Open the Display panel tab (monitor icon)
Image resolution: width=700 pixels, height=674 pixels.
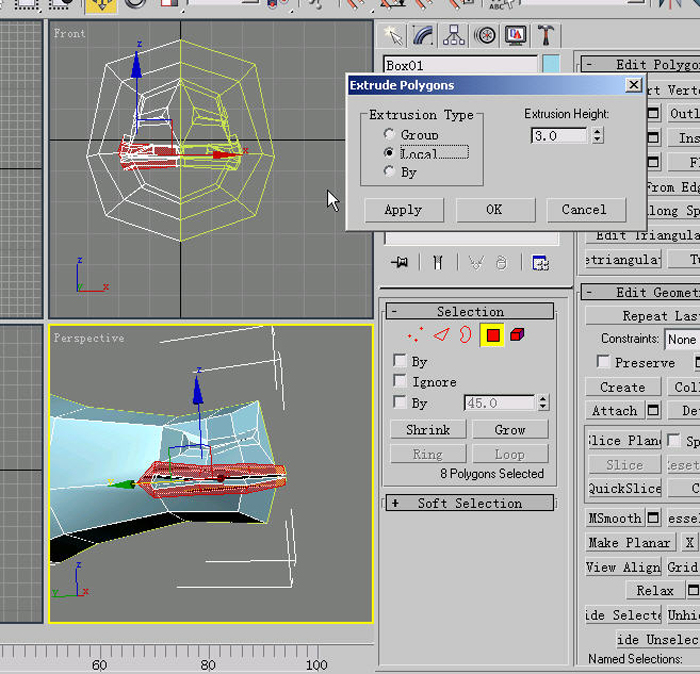pos(516,36)
